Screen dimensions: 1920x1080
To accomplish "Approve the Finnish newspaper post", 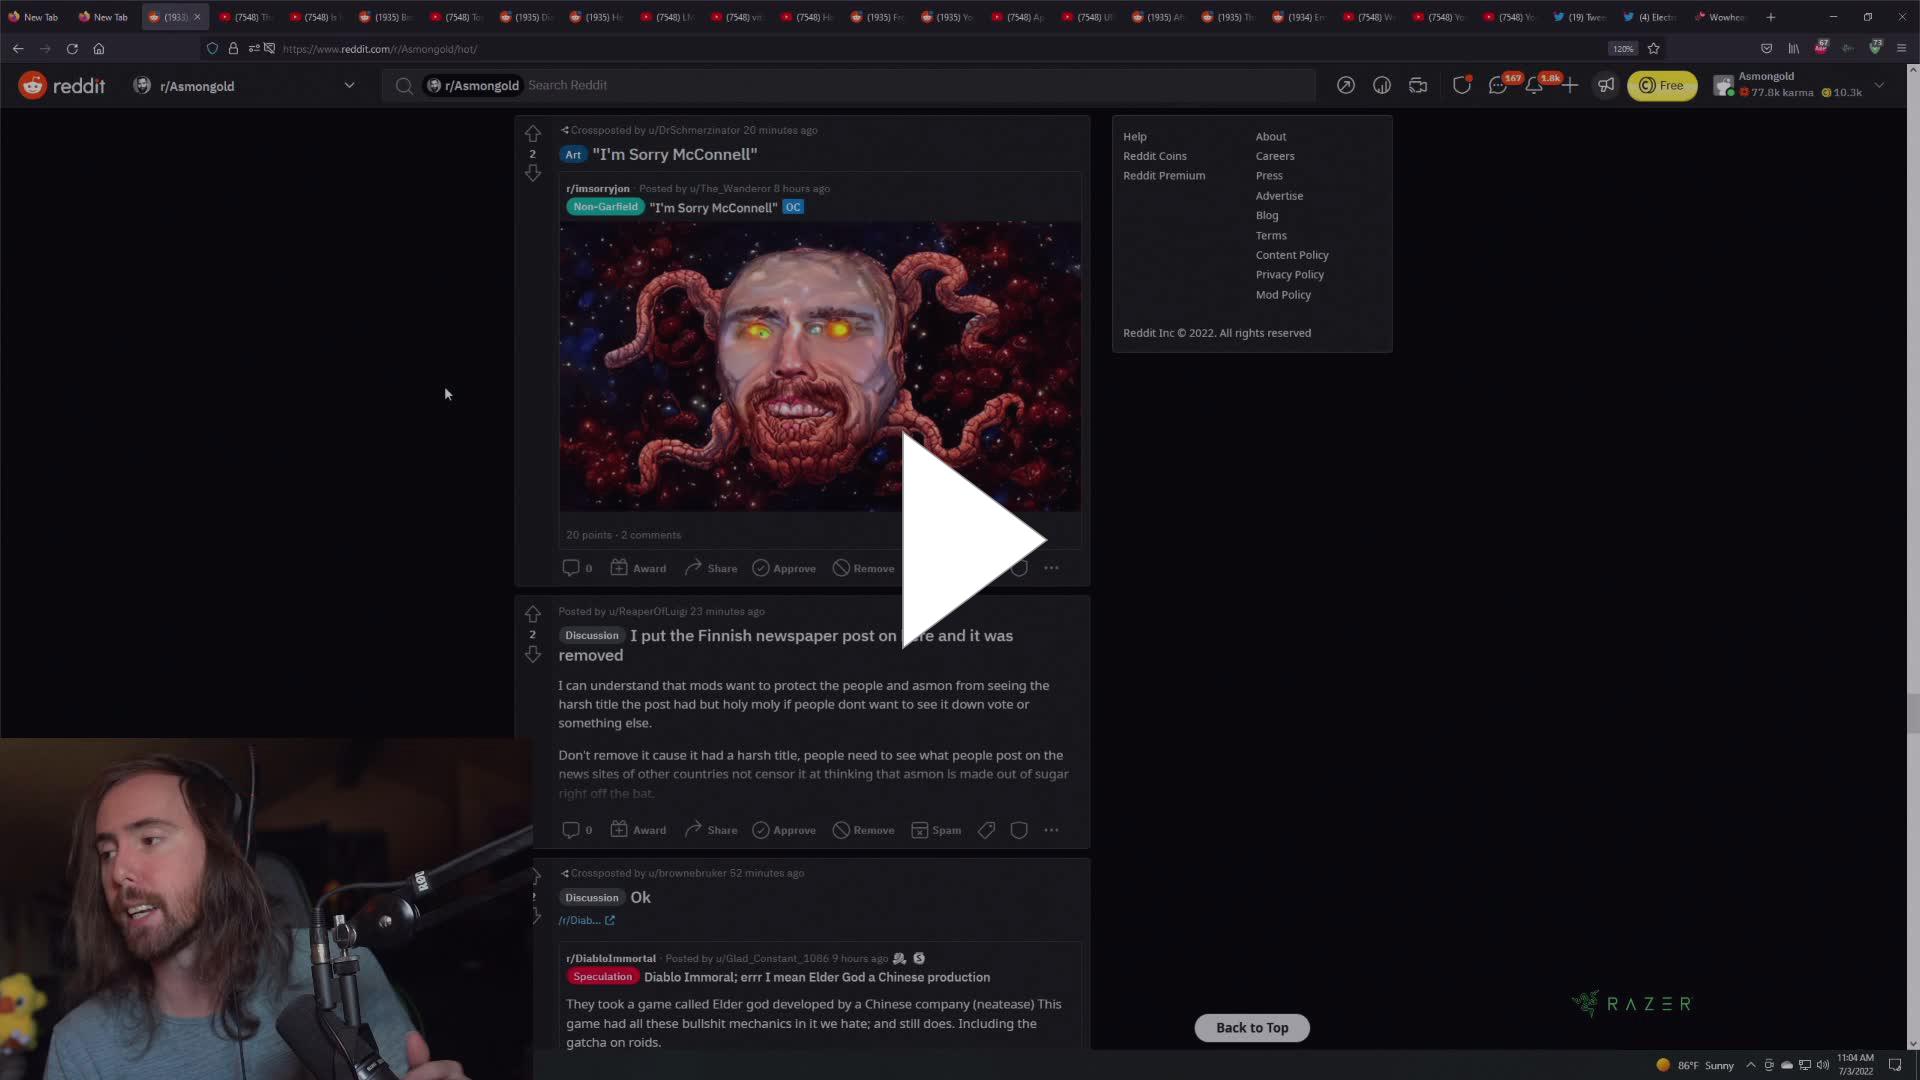I will coord(783,829).
